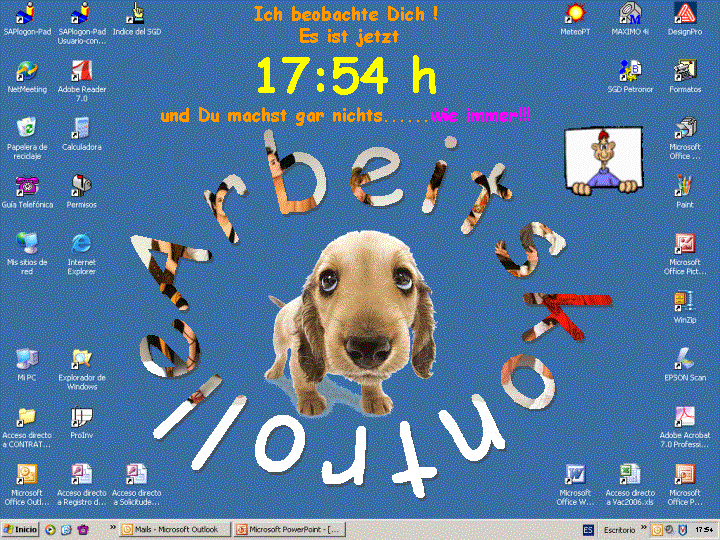Open the Calculadora shortcut
720x540 pixels.
point(82,128)
